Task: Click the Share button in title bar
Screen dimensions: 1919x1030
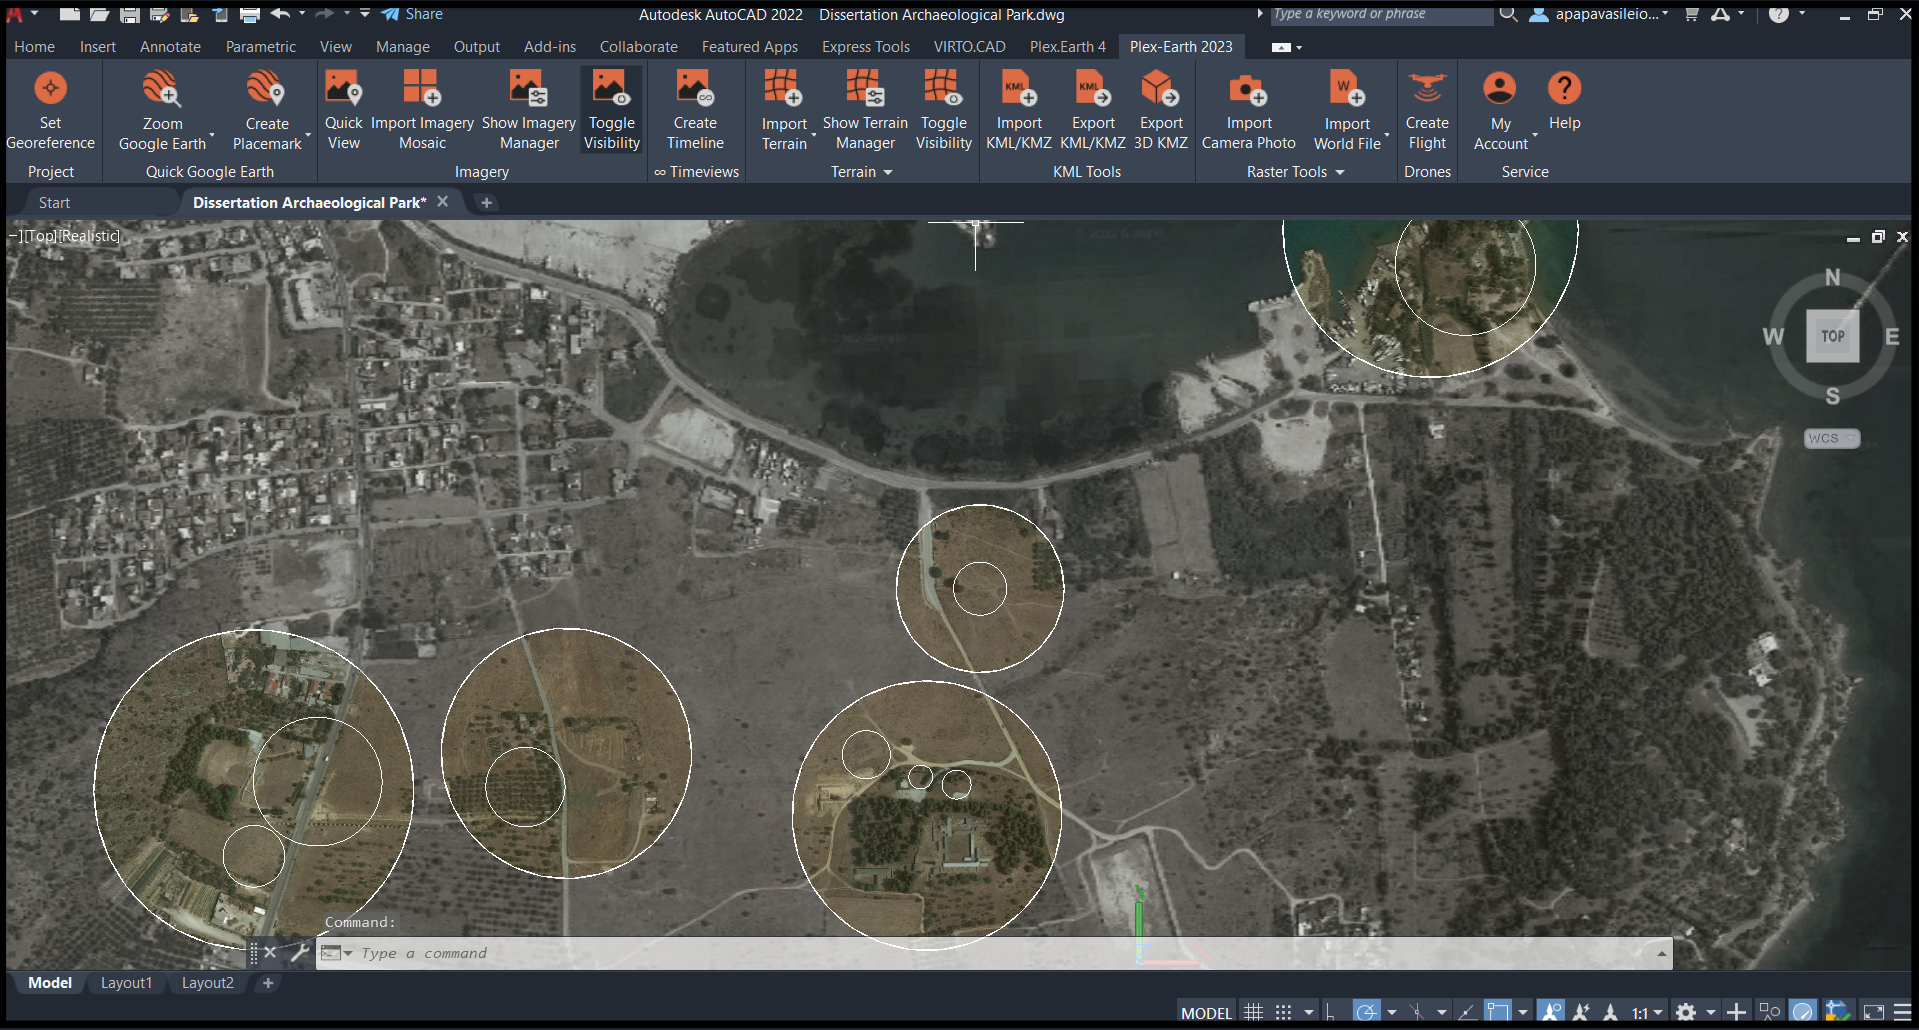Action: tap(412, 14)
